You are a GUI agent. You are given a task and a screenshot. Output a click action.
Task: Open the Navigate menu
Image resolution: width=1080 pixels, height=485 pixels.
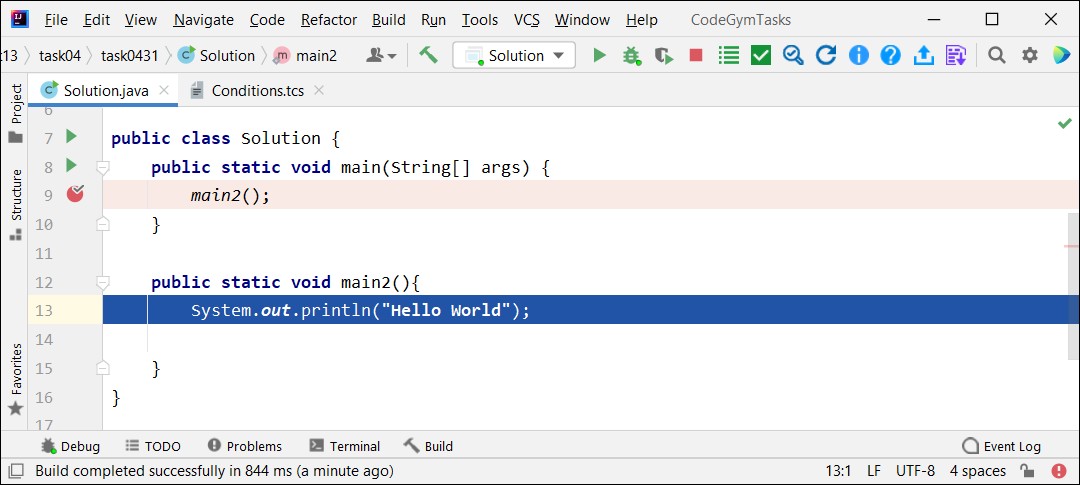203,20
